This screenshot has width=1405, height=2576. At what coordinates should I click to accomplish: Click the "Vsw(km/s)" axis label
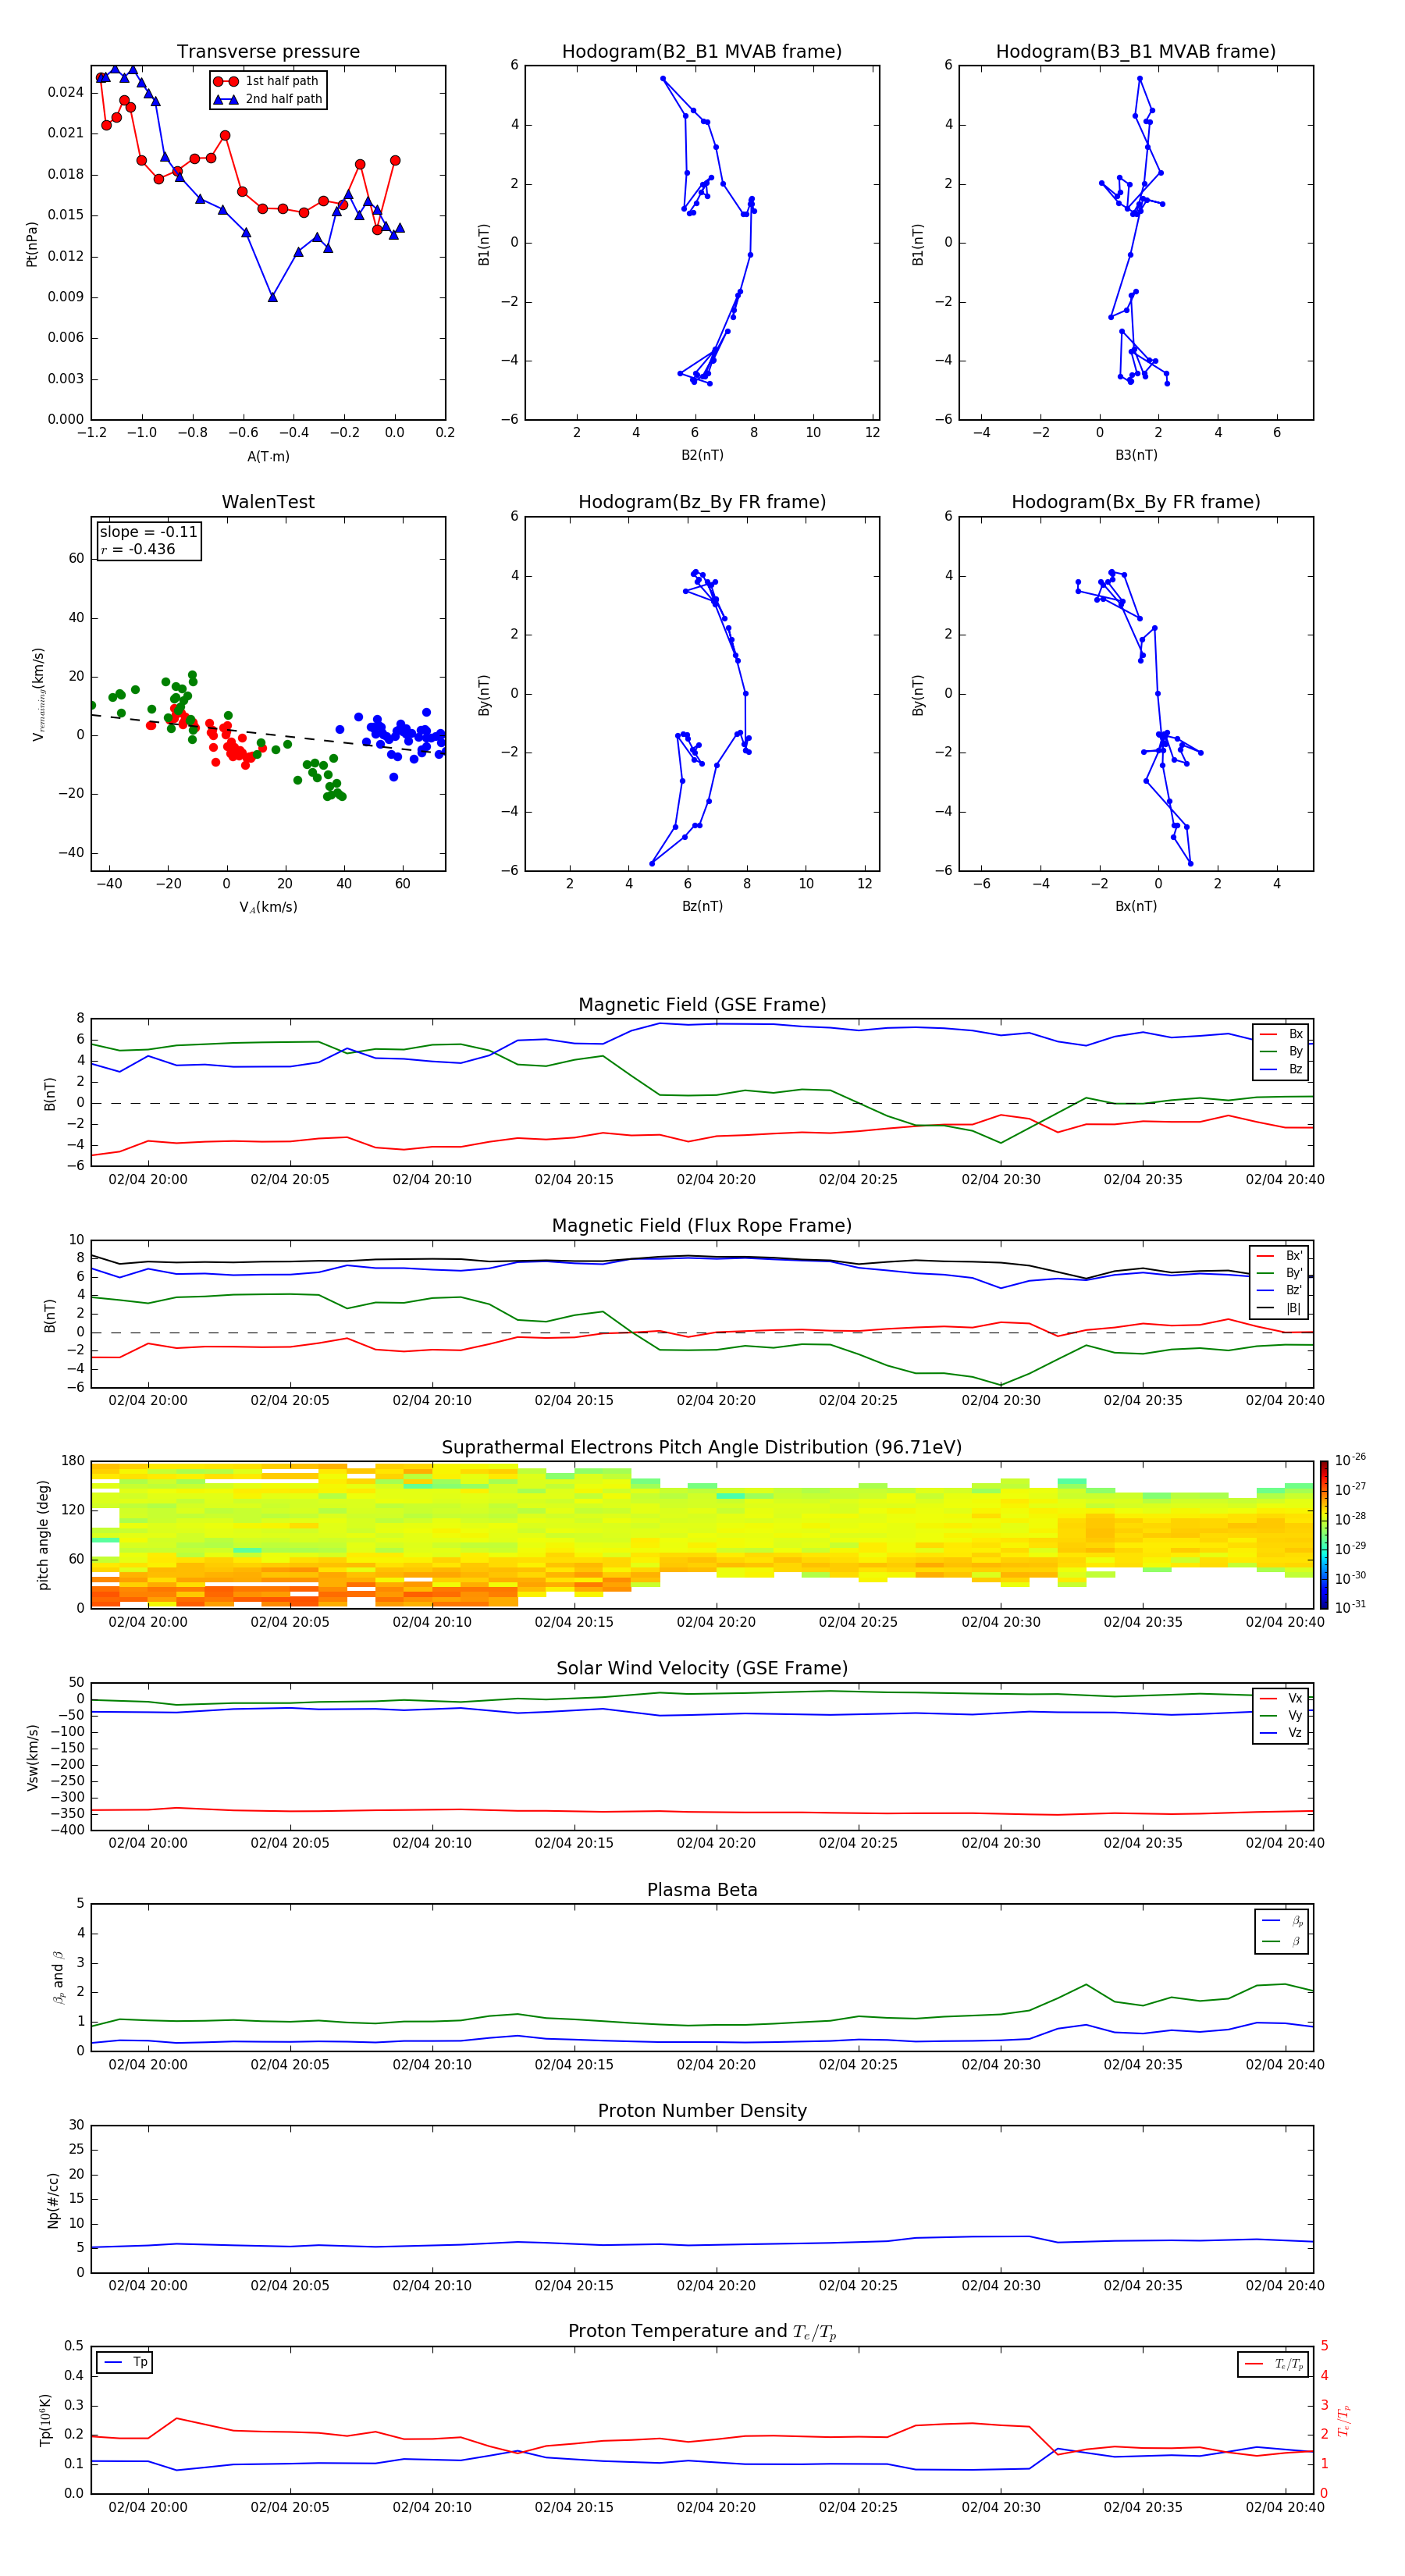[32, 1757]
